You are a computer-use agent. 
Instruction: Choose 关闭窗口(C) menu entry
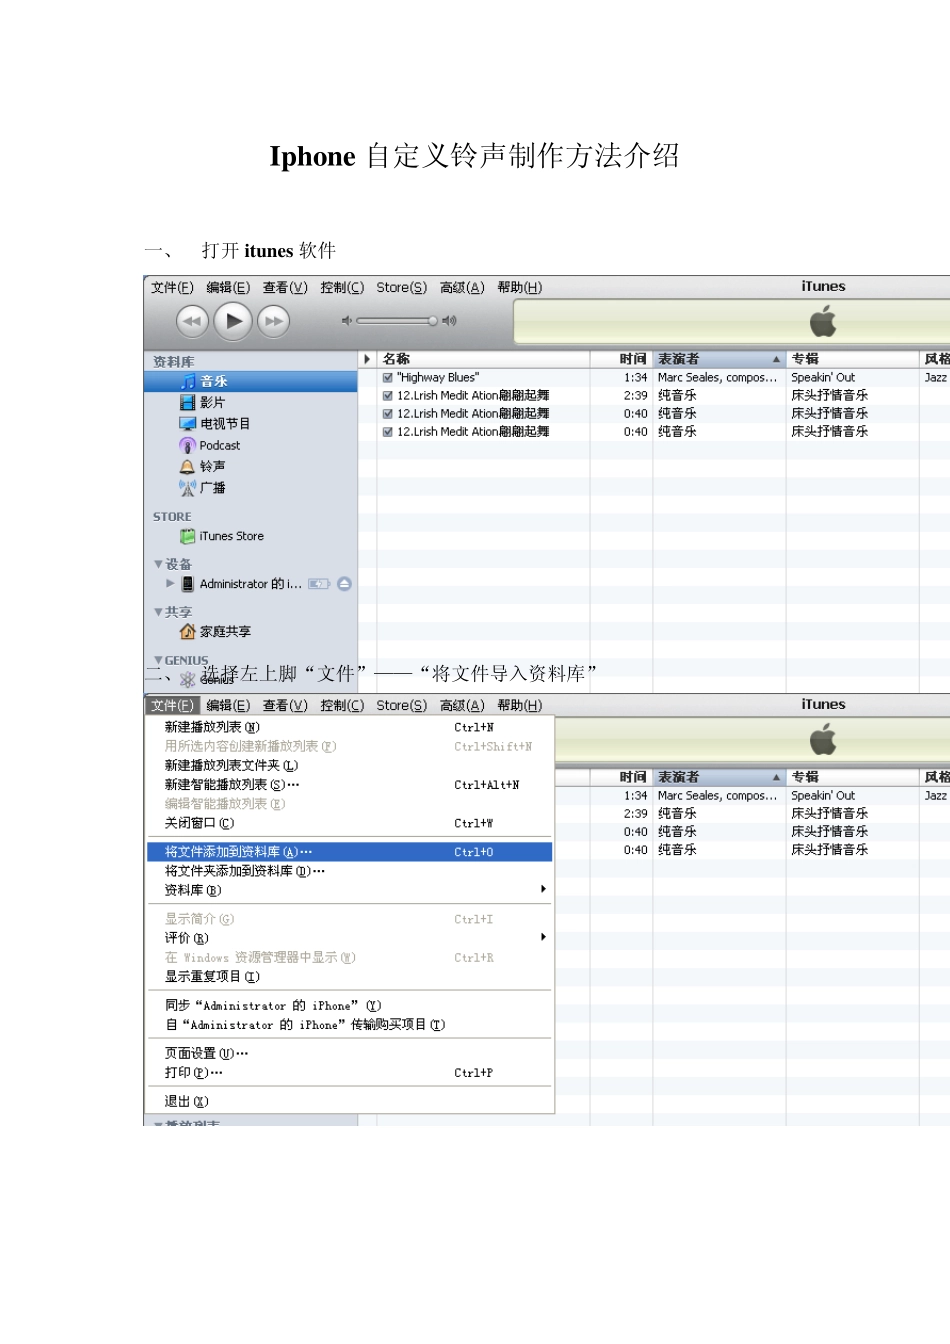[x=350, y=823]
